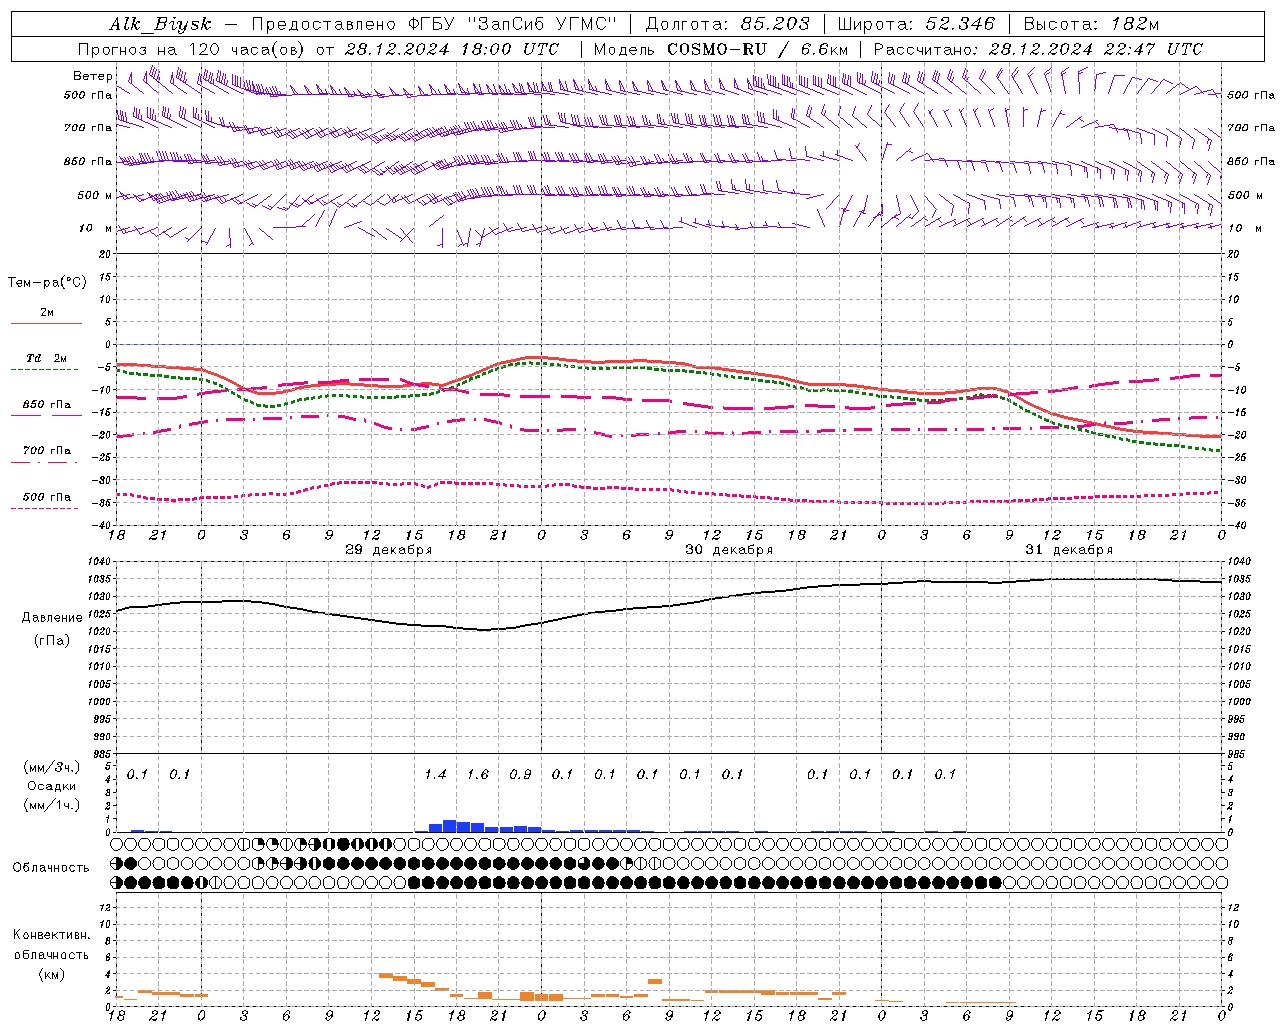Click the (мм/1ч.) precipitation unit label
The width and height of the screenshot is (1280, 1024).
coord(52,805)
